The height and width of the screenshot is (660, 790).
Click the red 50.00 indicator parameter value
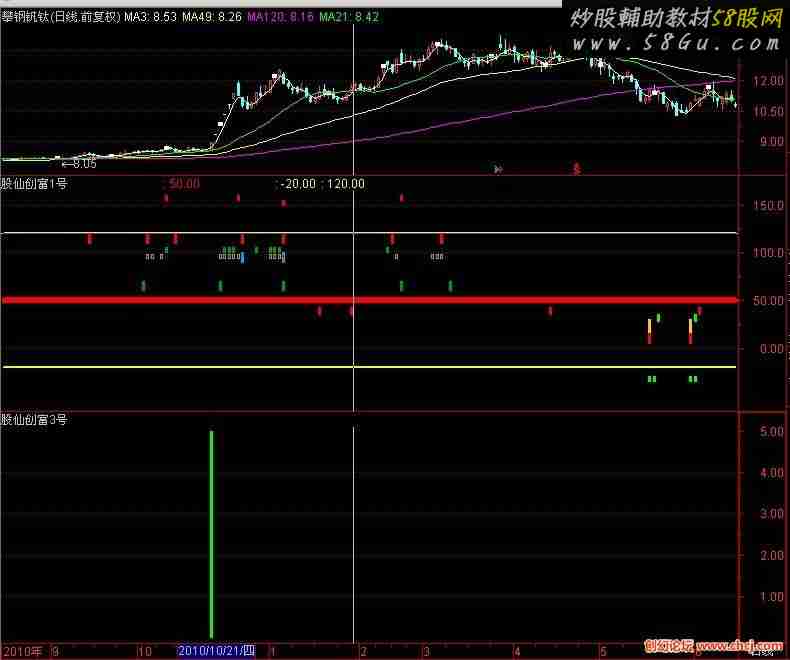tap(184, 183)
